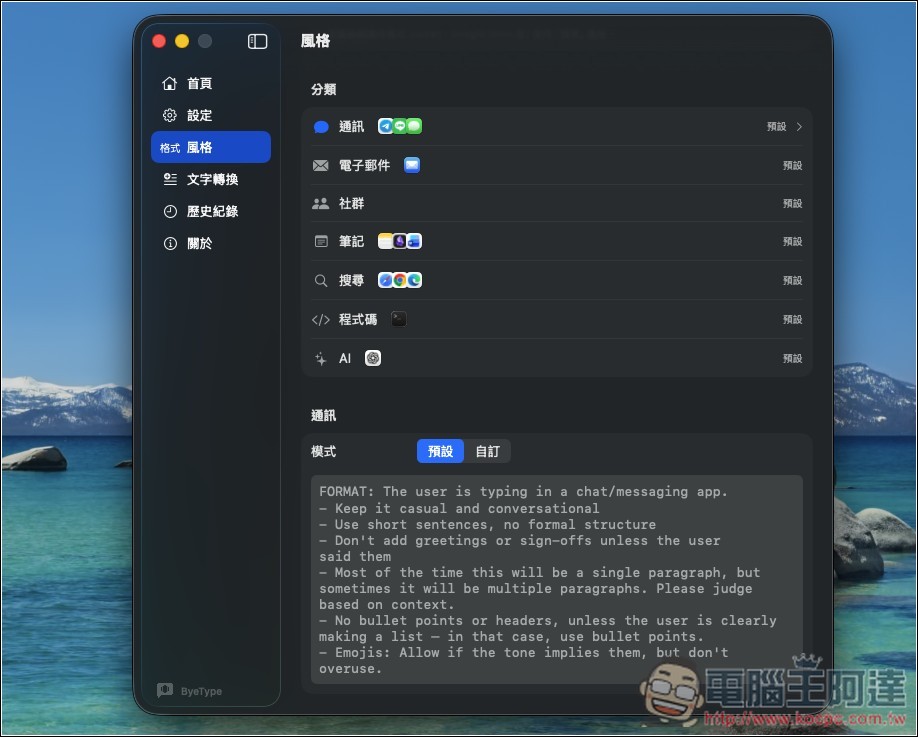Click the Mail app icon beside 電子郵件

pos(411,165)
